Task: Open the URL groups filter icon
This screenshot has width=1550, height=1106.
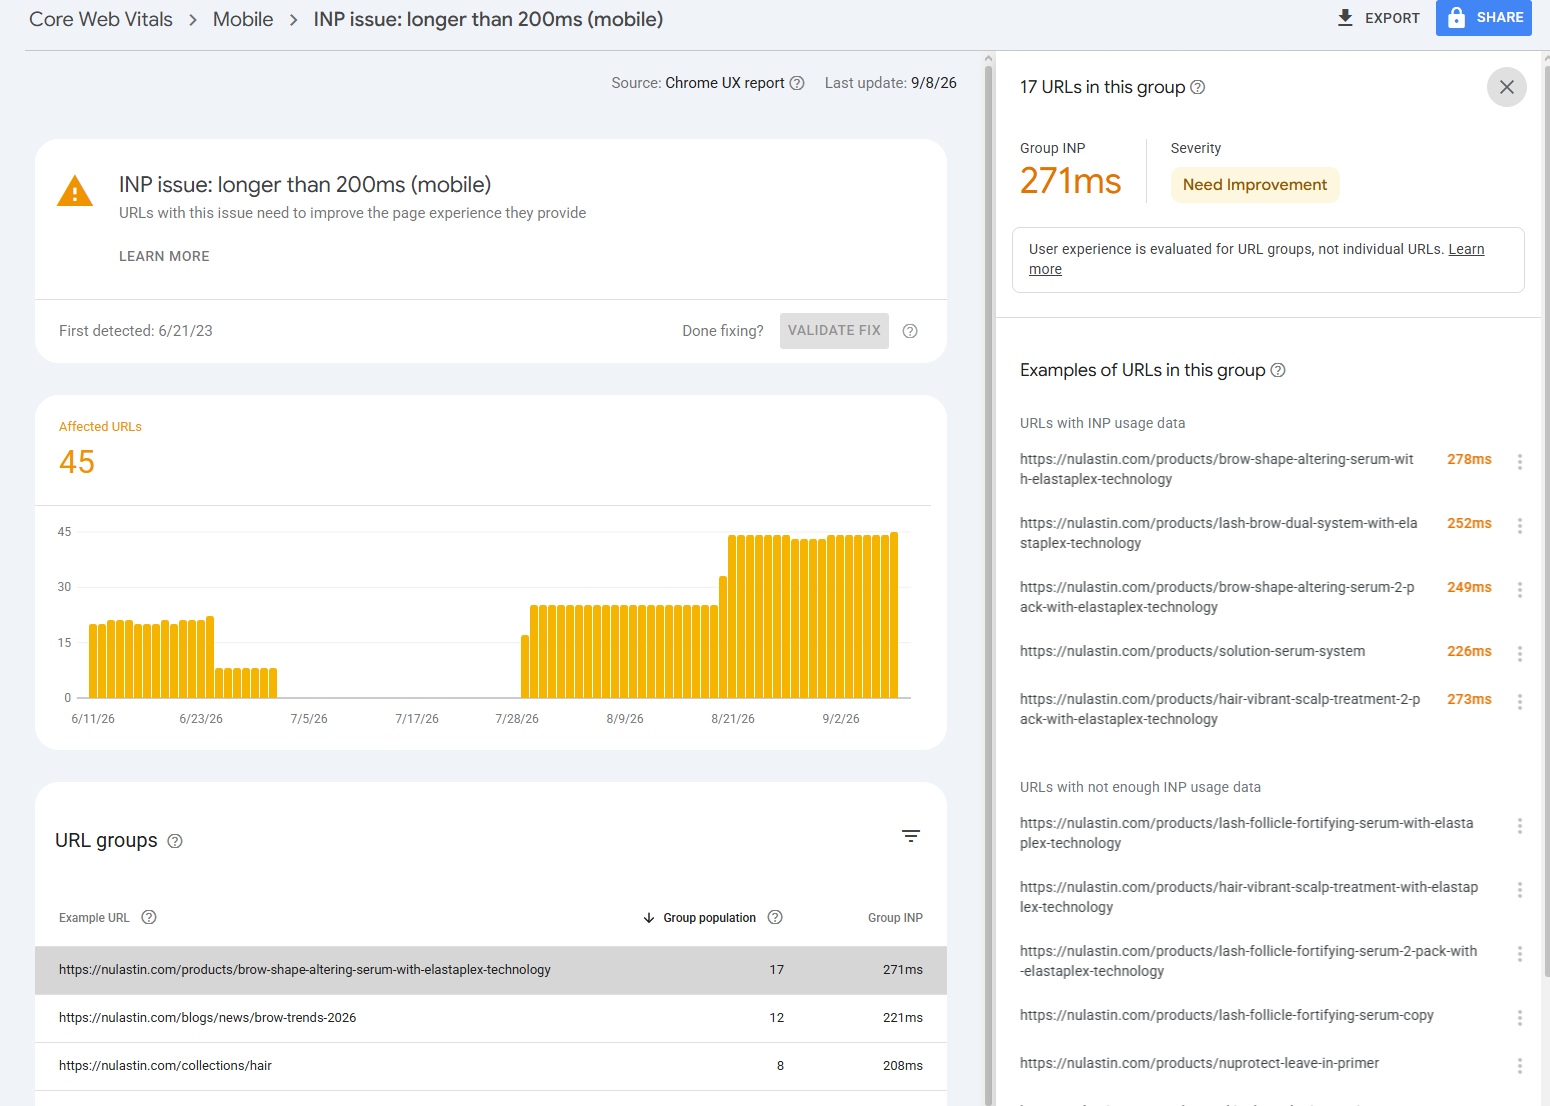Action: pos(911,836)
